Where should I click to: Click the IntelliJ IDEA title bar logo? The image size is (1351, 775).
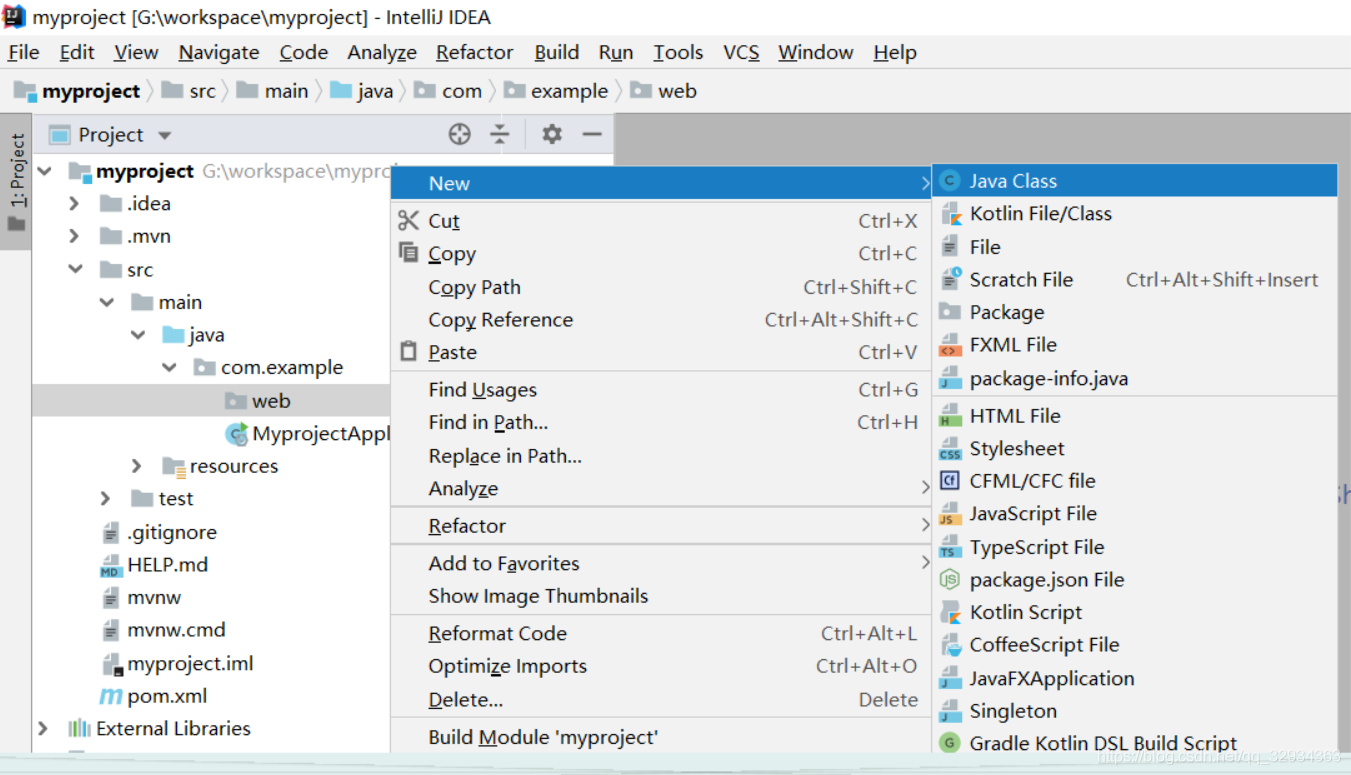click(14, 16)
